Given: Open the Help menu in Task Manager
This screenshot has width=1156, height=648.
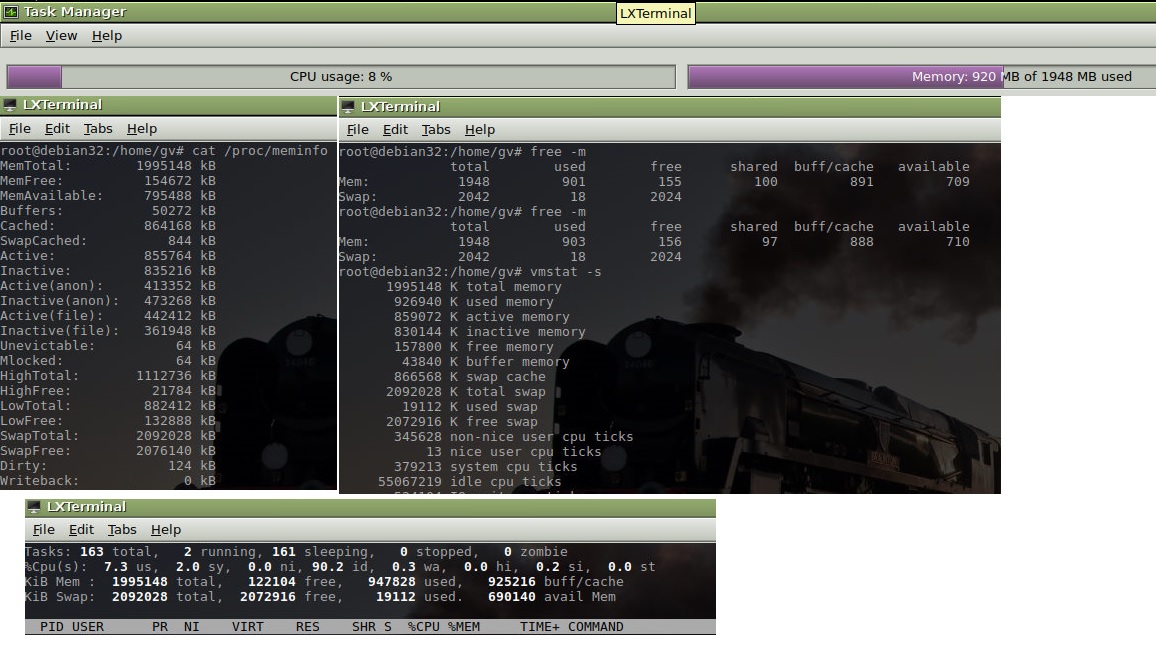Looking at the screenshot, I should (x=106, y=35).
